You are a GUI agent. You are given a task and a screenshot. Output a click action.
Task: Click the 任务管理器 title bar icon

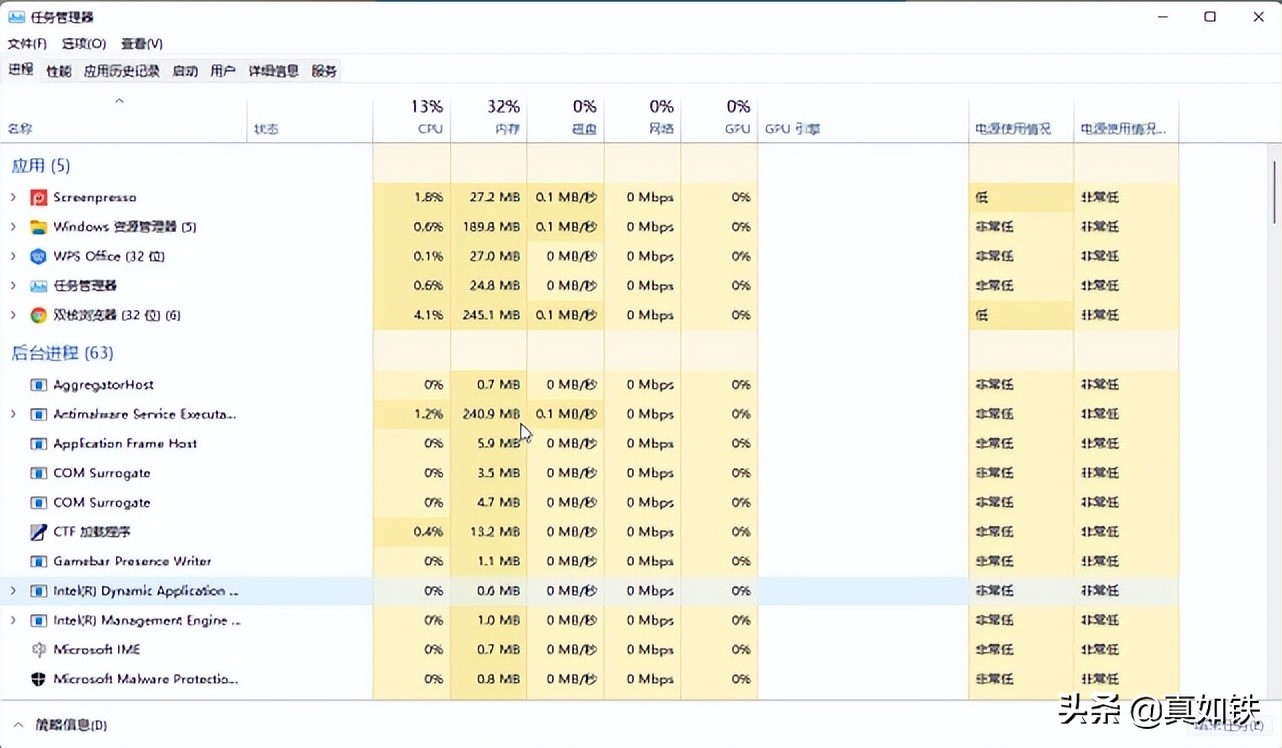click(15, 16)
